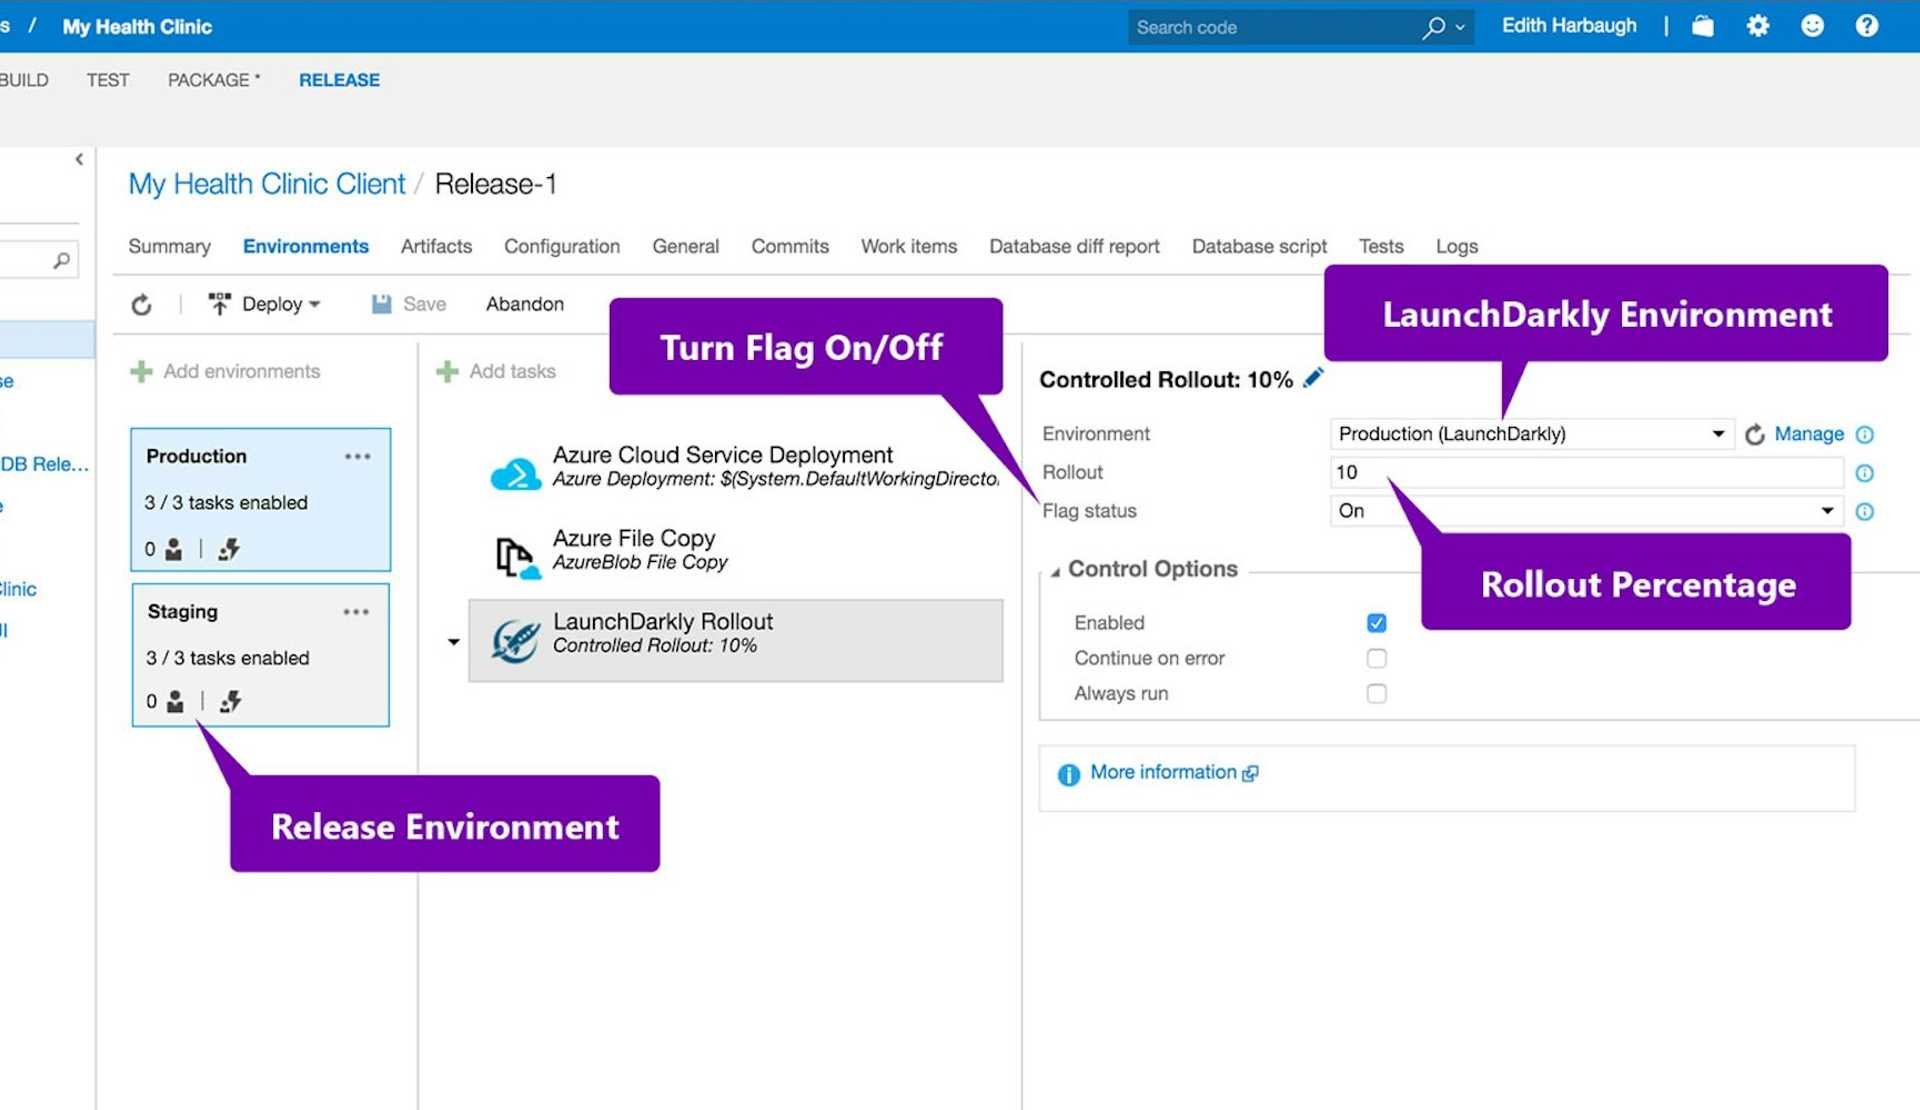The width and height of the screenshot is (1920, 1110).
Task: Check the Always run option
Action: (x=1377, y=693)
